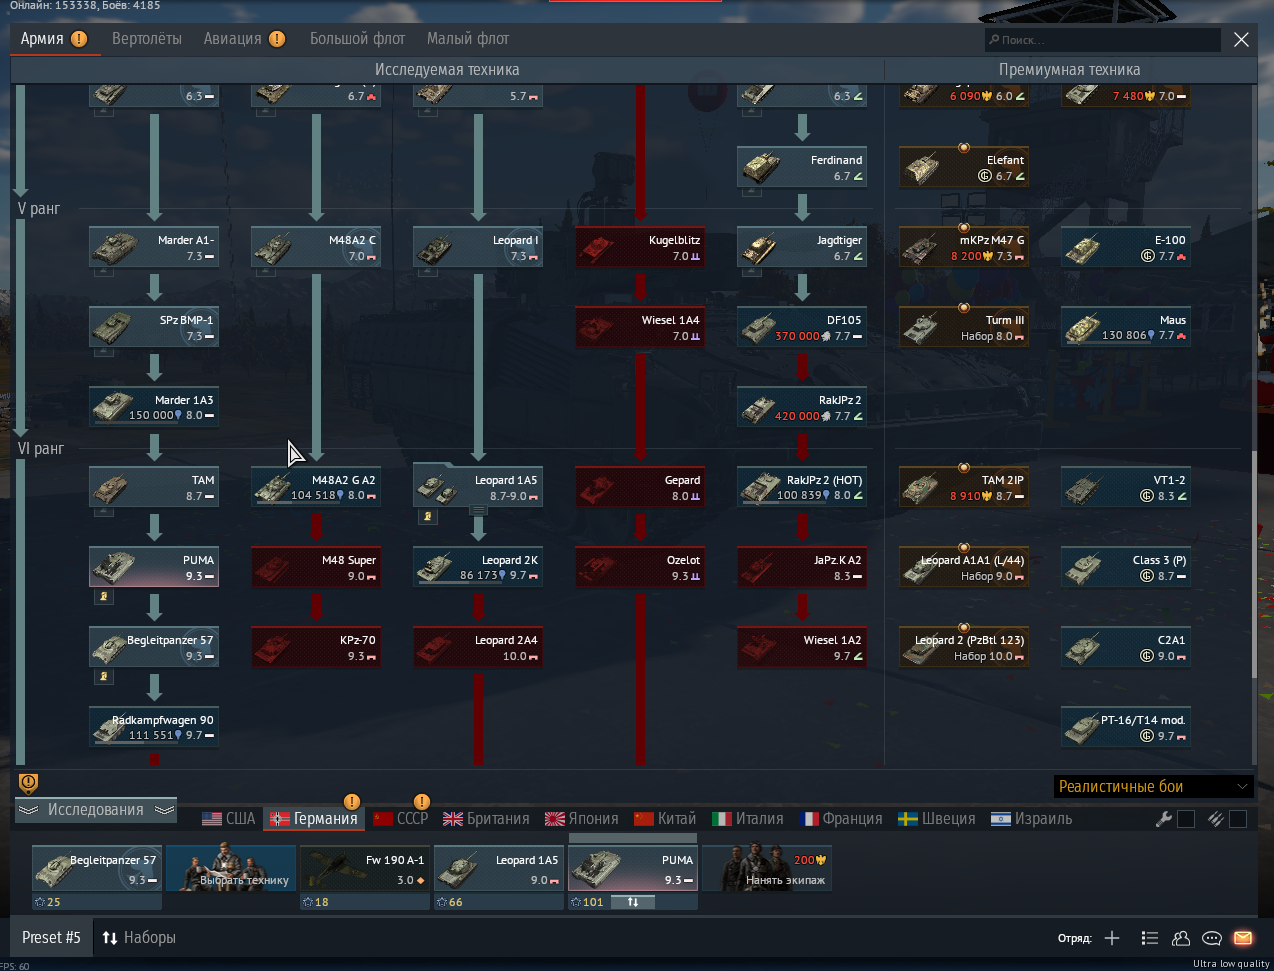Select the Италия nation tab

748,819
